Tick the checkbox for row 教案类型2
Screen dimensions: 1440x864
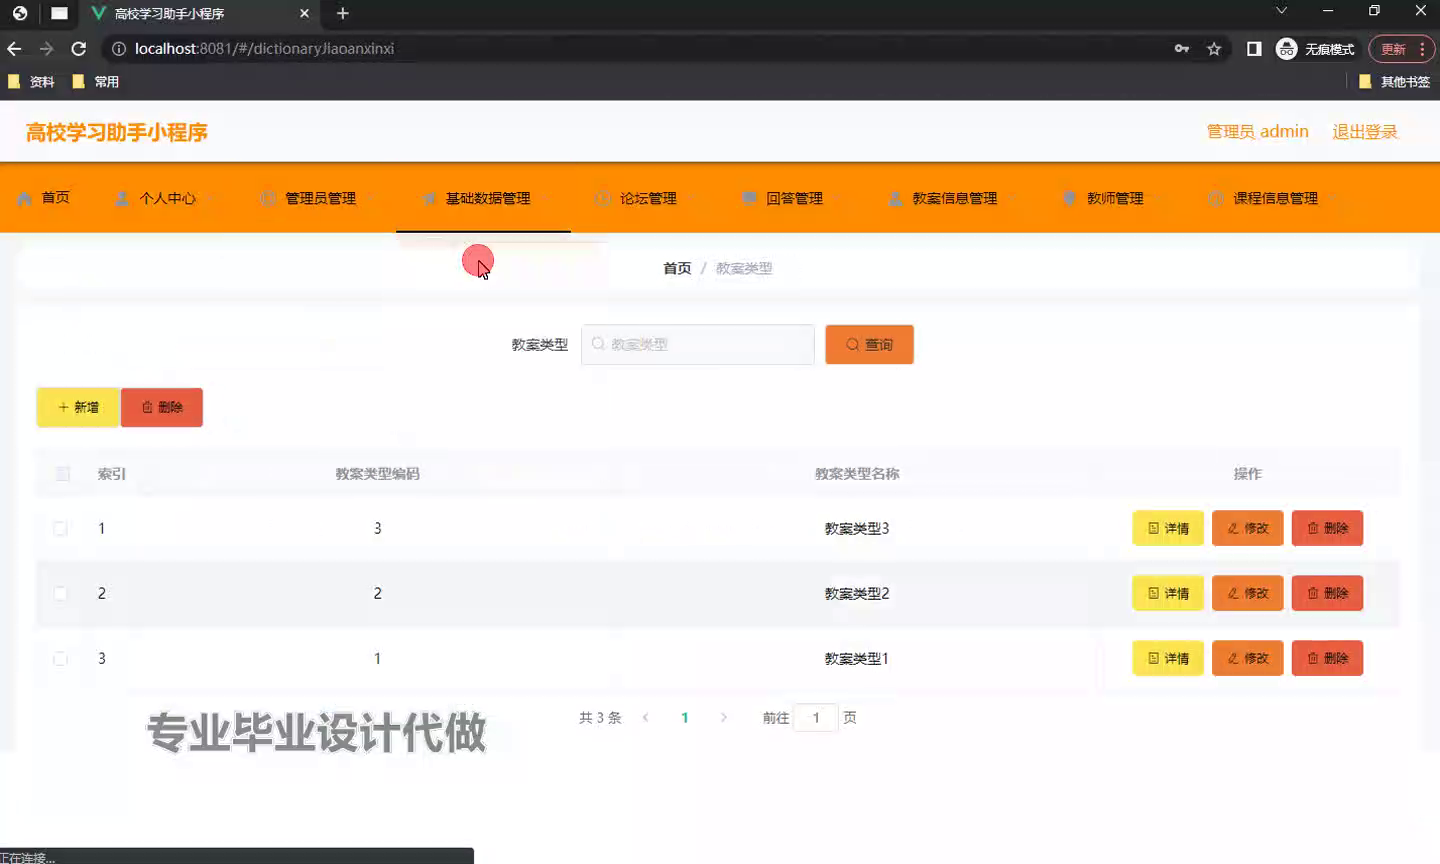click(60, 593)
